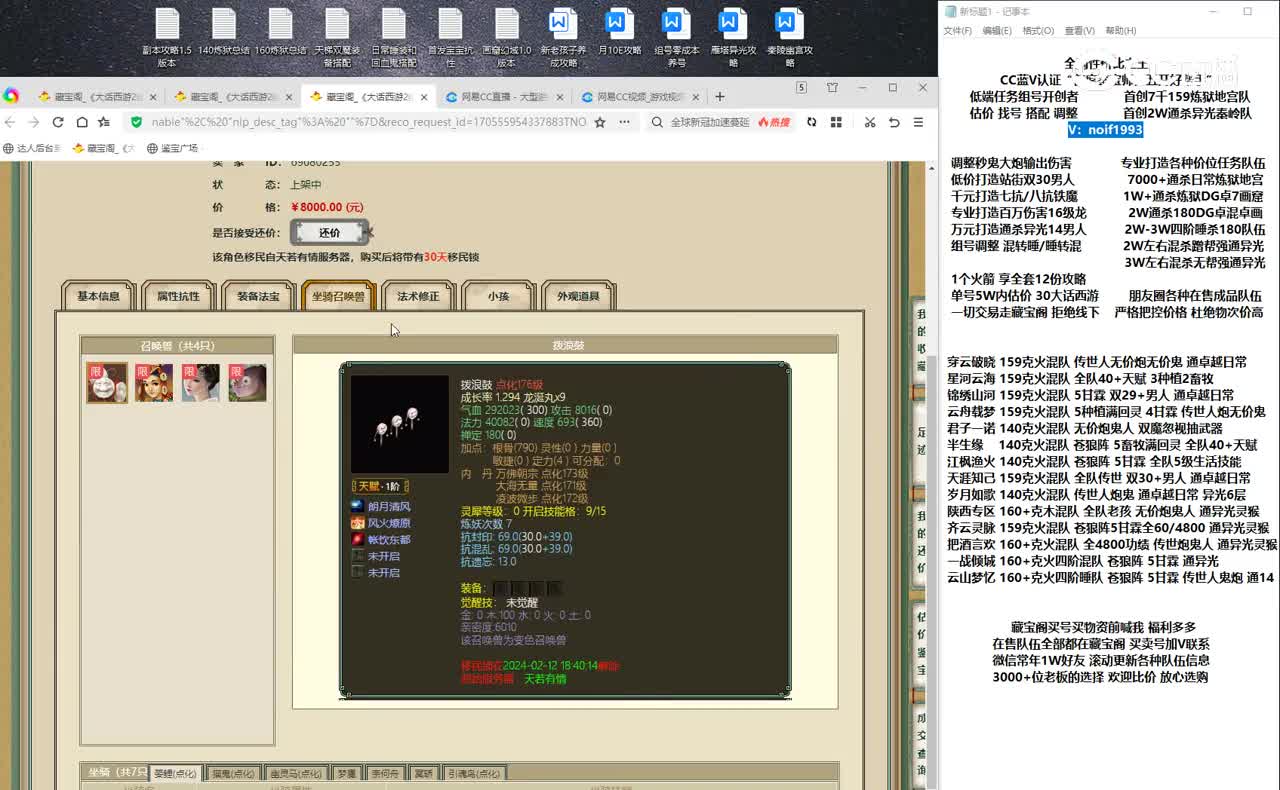Open the 新老孩子养成攻略 Word document
The height and width of the screenshot is (790, 1280).
tap(563, 38)
